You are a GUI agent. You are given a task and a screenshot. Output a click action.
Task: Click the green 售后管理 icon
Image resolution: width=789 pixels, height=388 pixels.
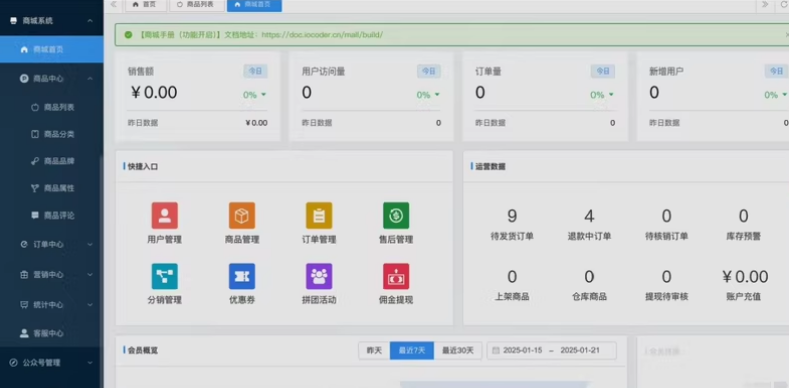click(x=396, y=215)
